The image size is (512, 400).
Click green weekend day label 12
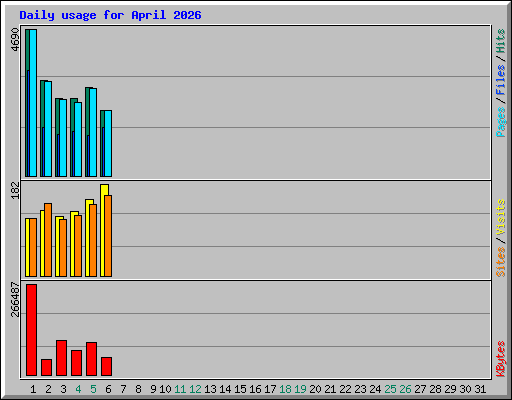coord(195,389)
